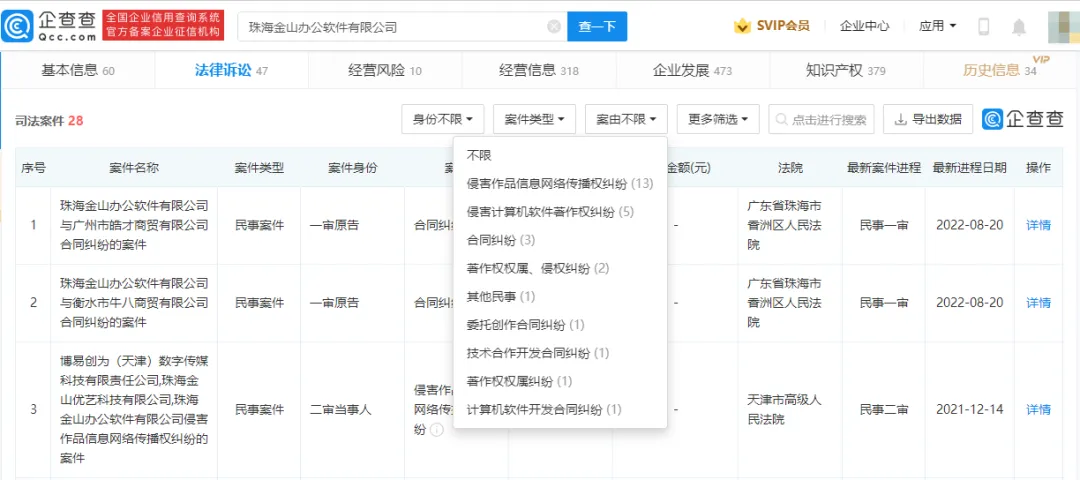
Task: Click case name with 广州市皓才商贸有限公司
Action: click(x=134, y=225)
